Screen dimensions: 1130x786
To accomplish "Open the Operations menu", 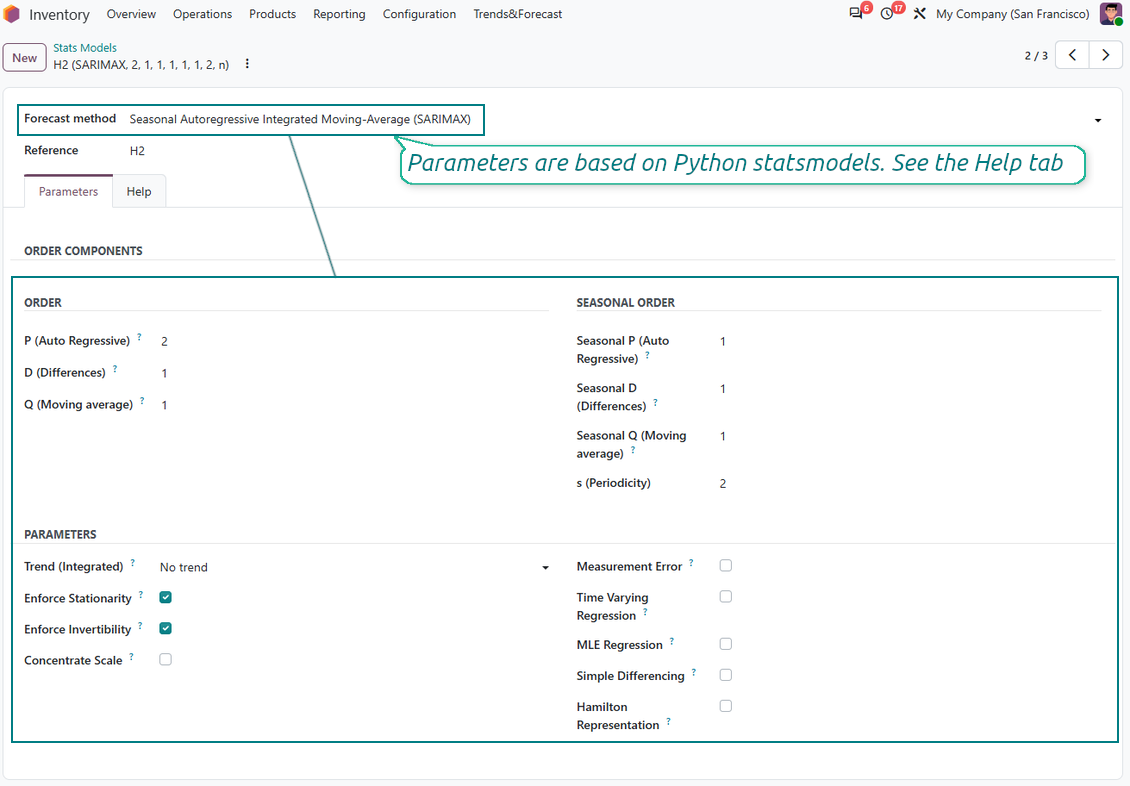I will [203, 14].
